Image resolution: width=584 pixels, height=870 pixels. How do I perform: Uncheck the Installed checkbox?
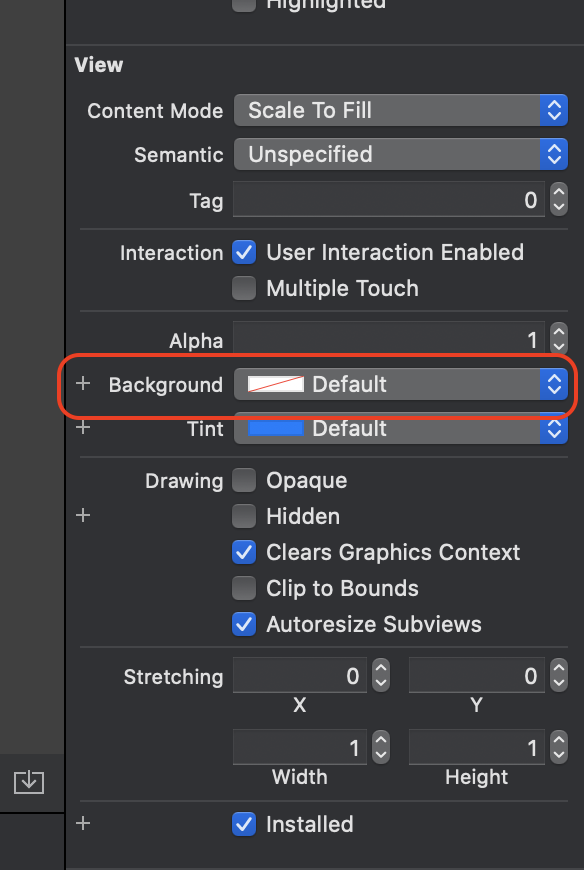(x=244, y=824)
